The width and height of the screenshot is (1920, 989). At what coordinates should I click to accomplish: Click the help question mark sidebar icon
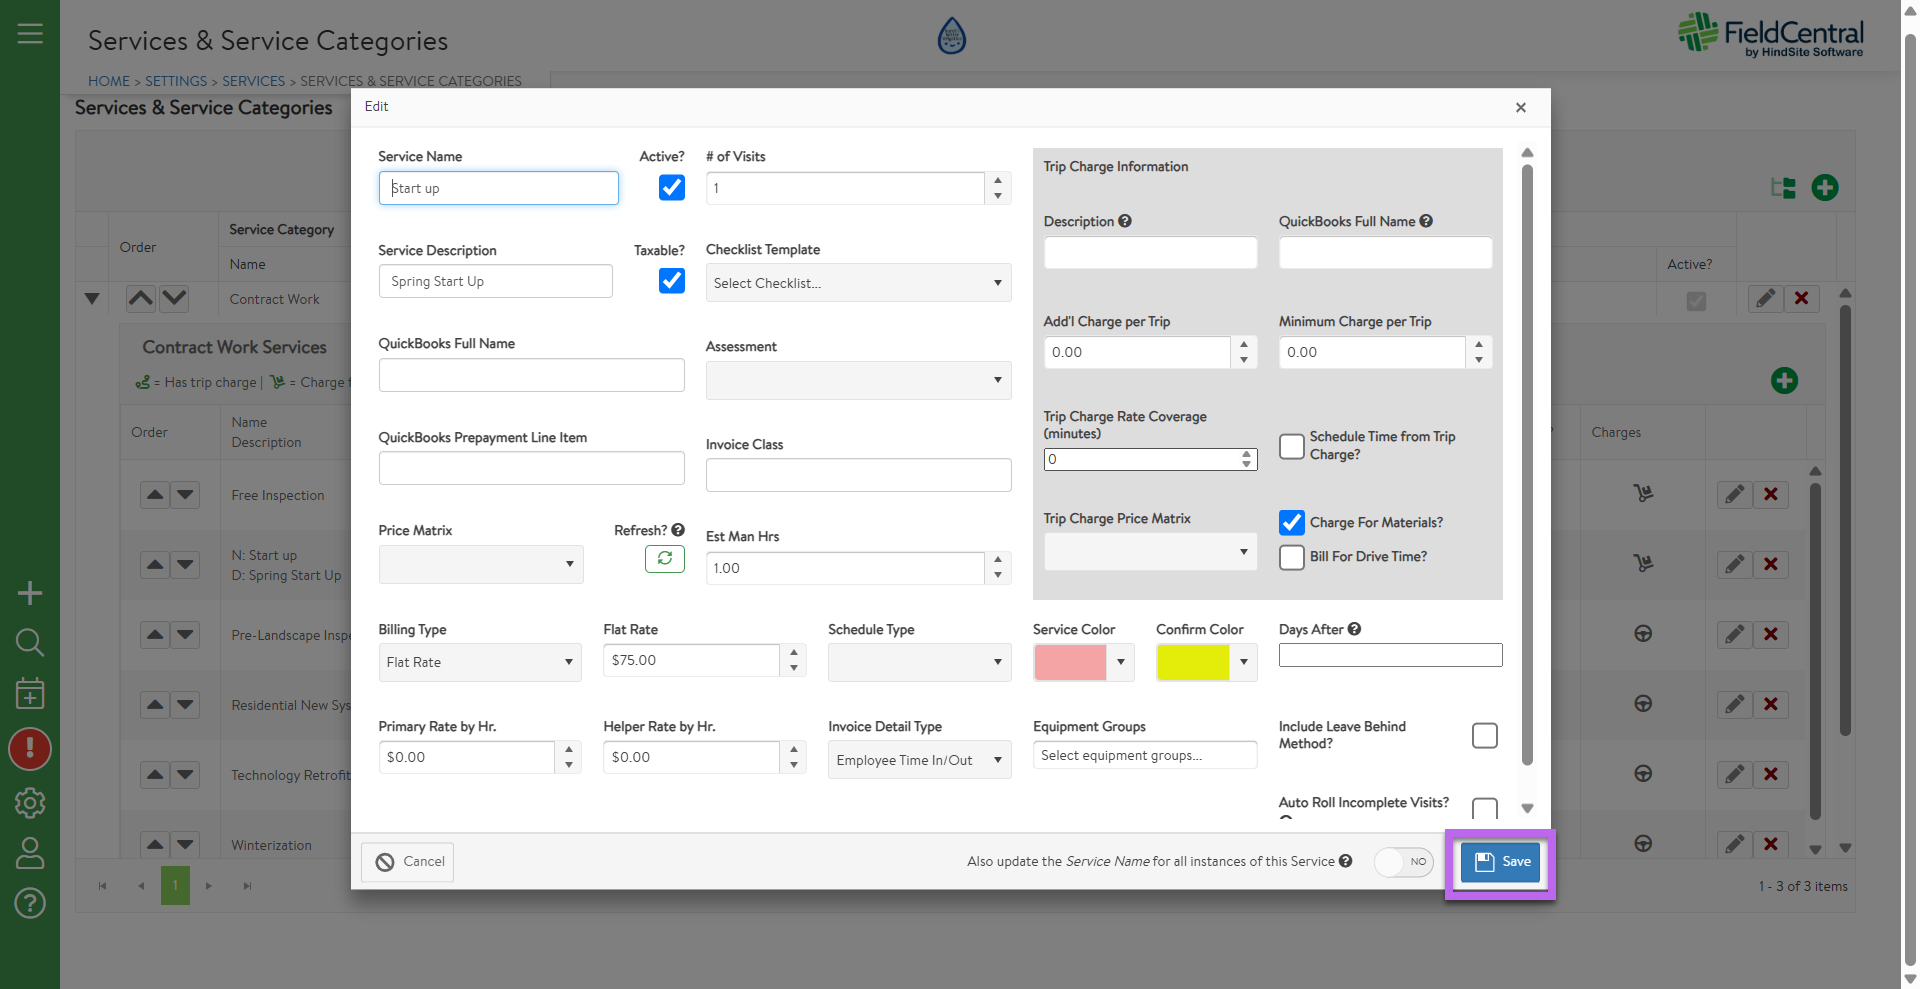pyautogui.click(x=30, y=903)
